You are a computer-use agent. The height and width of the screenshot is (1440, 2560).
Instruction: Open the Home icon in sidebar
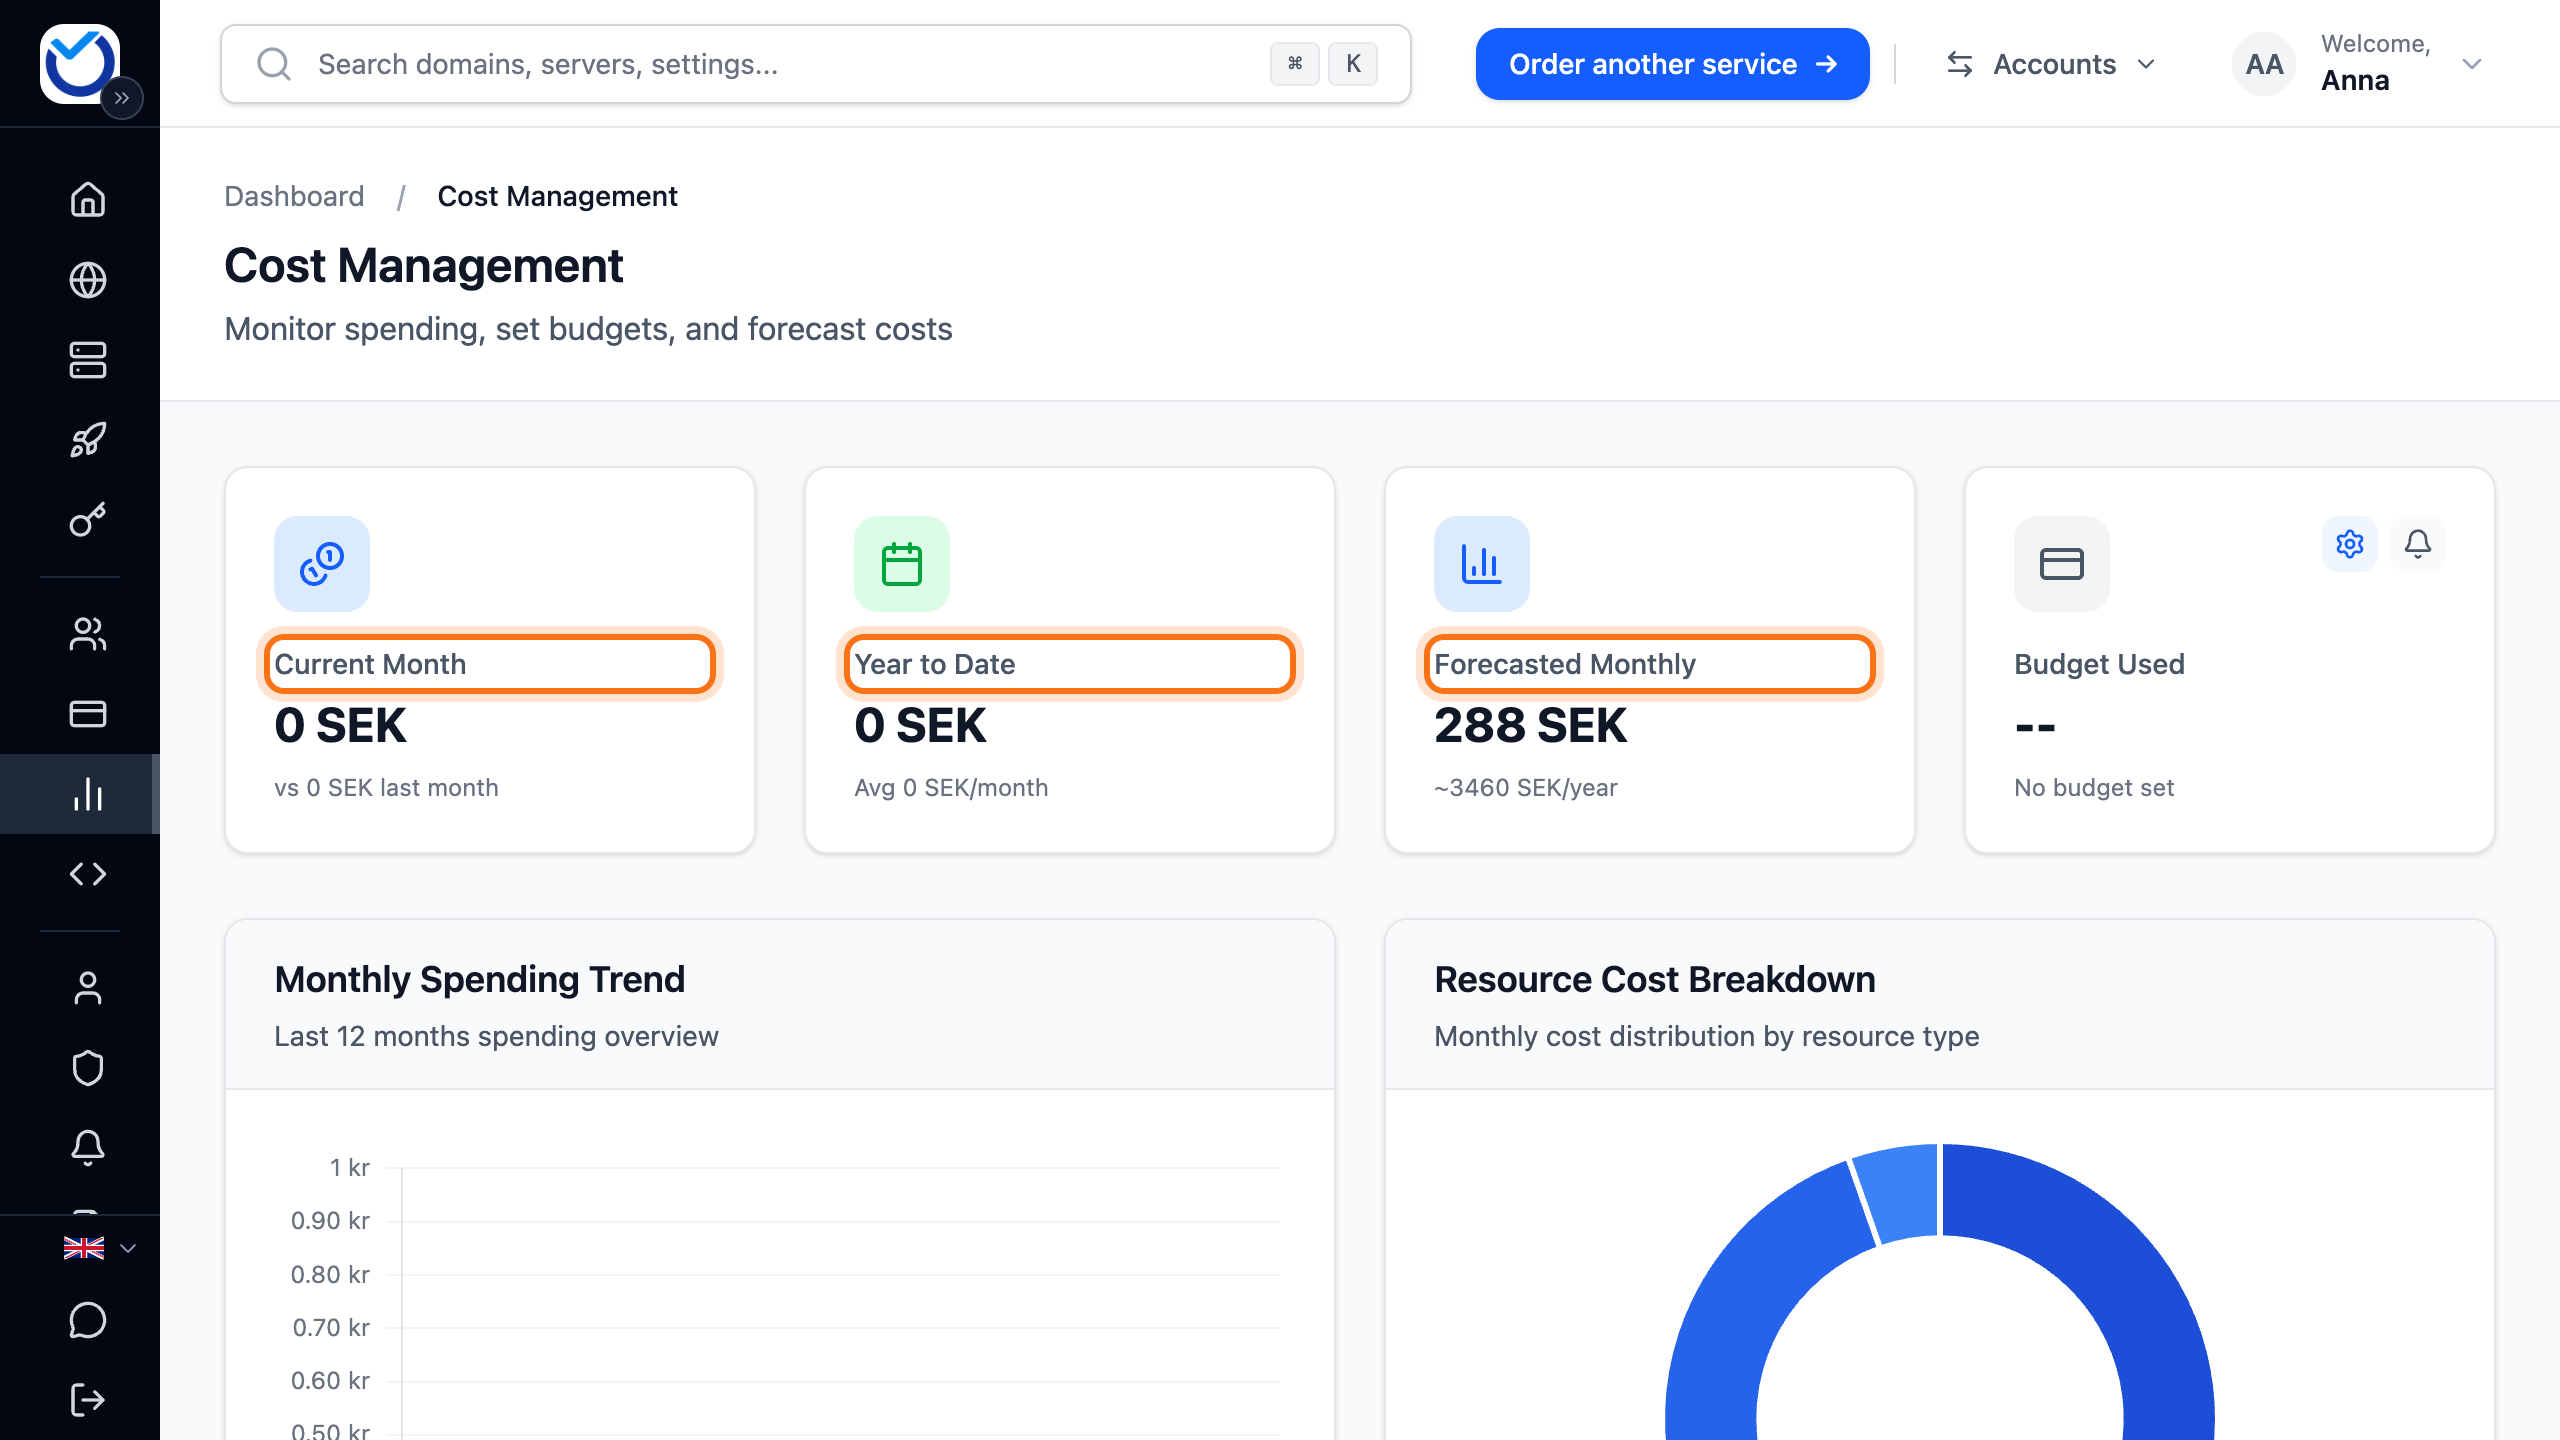point(88,199)
